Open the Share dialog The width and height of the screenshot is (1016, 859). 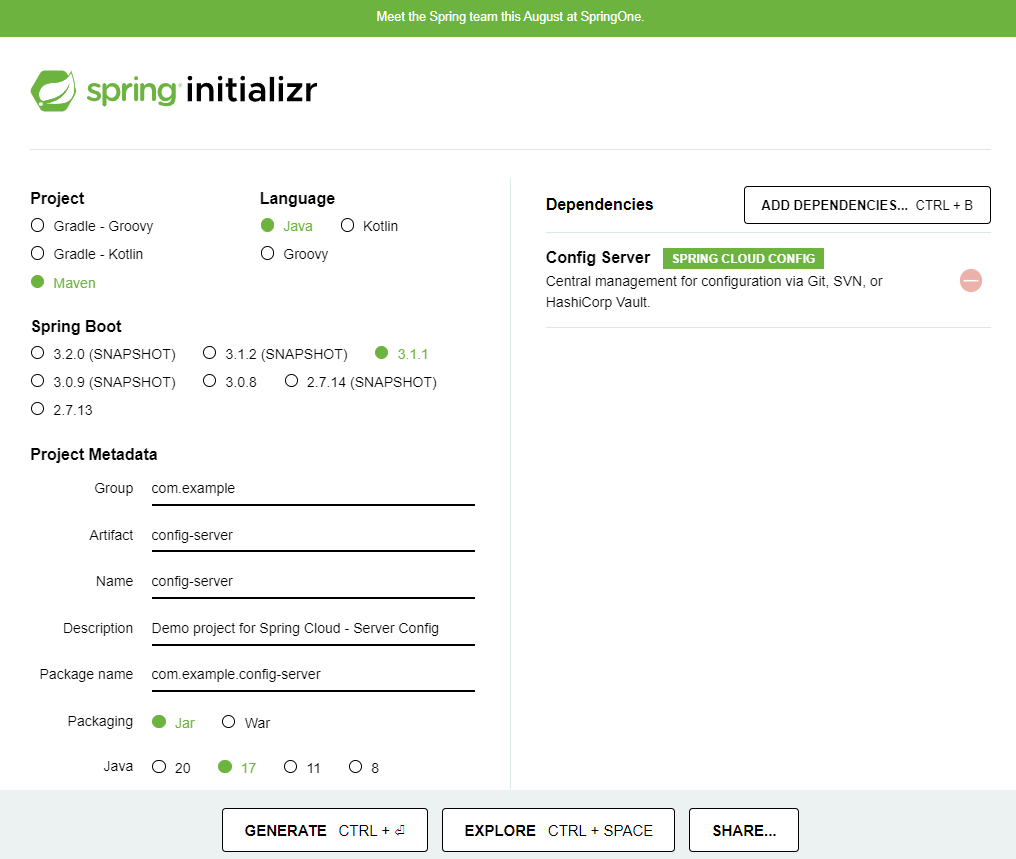point(744,830)
